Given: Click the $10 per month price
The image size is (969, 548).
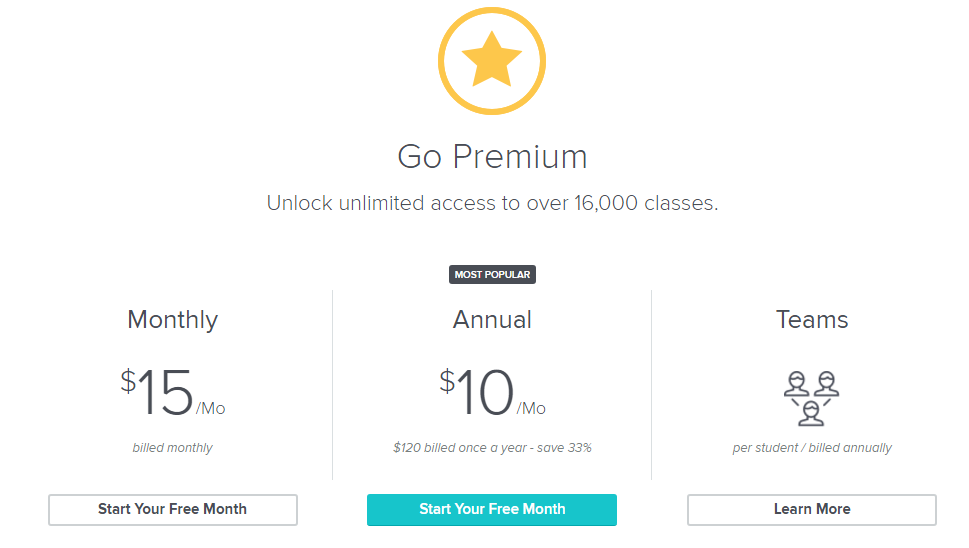Looking at the screenshot, I should pos(492,392).
